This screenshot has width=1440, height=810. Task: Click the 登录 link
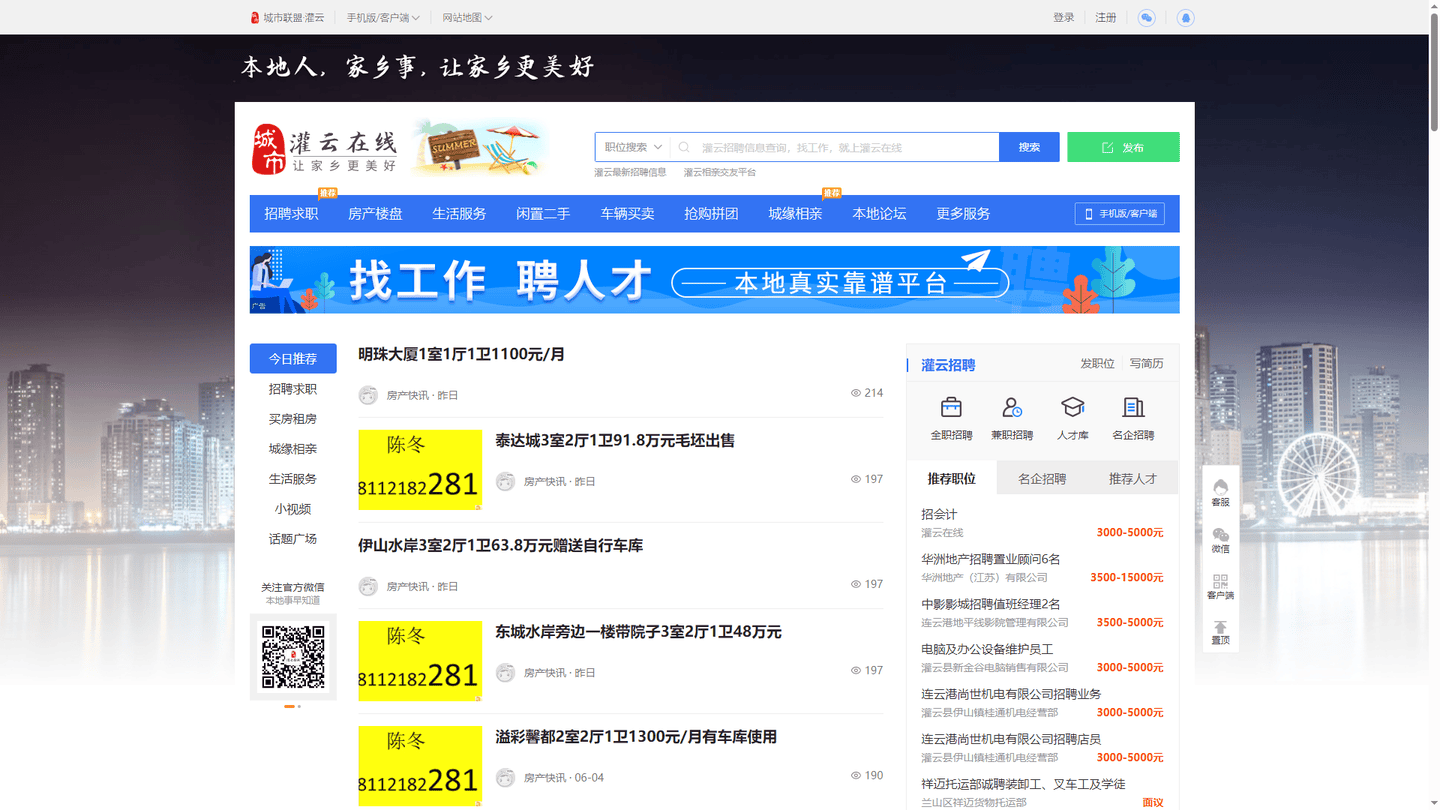[1064, 18]
